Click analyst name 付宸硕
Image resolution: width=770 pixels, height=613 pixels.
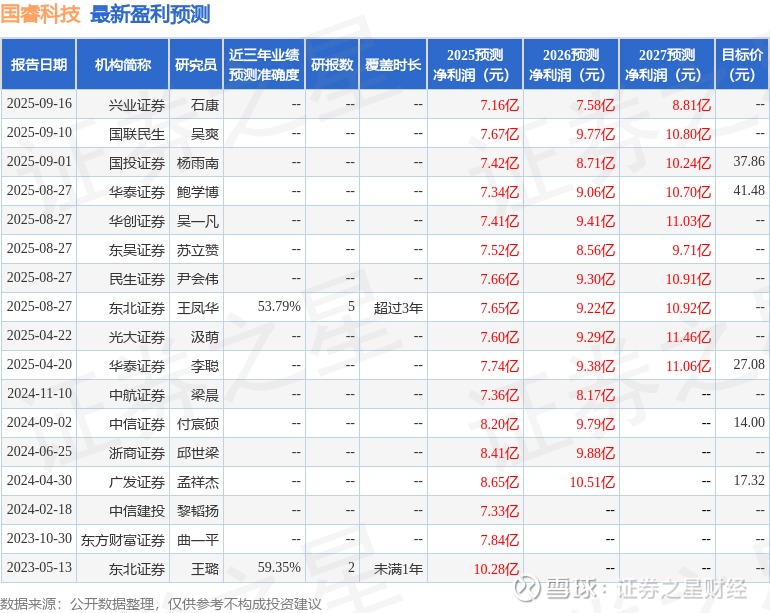pos(197,424)
